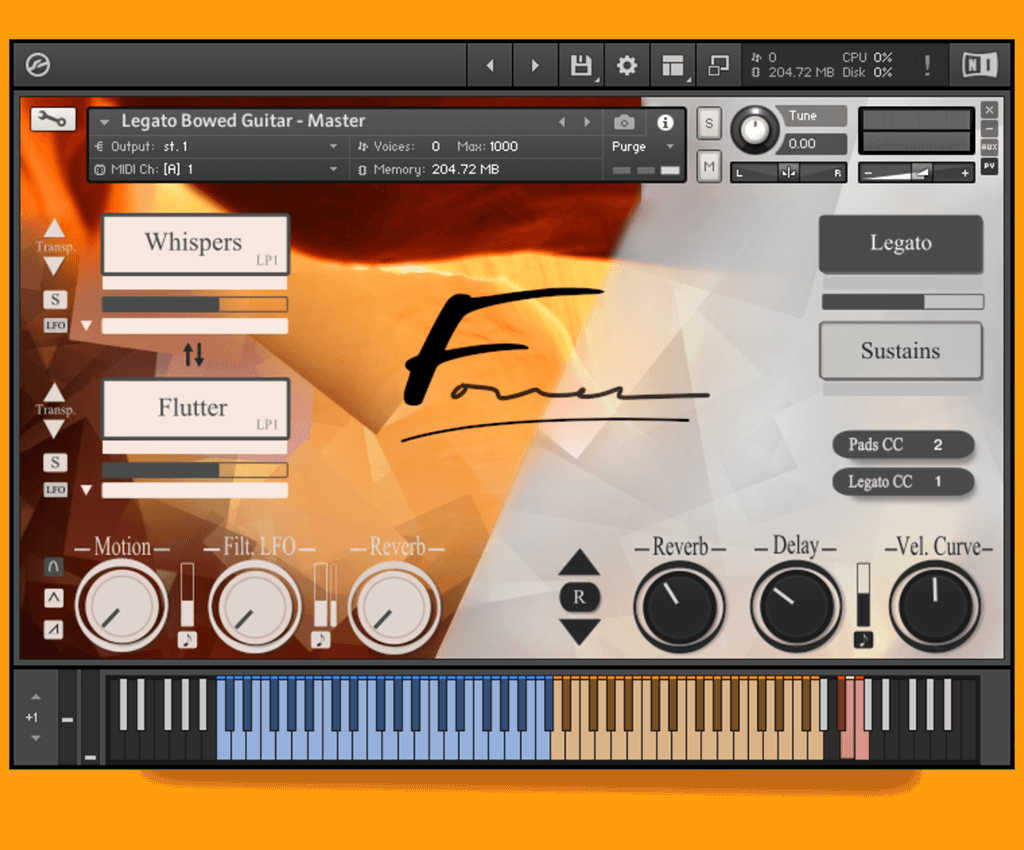Click the Whispers layer button

(195, 243)
